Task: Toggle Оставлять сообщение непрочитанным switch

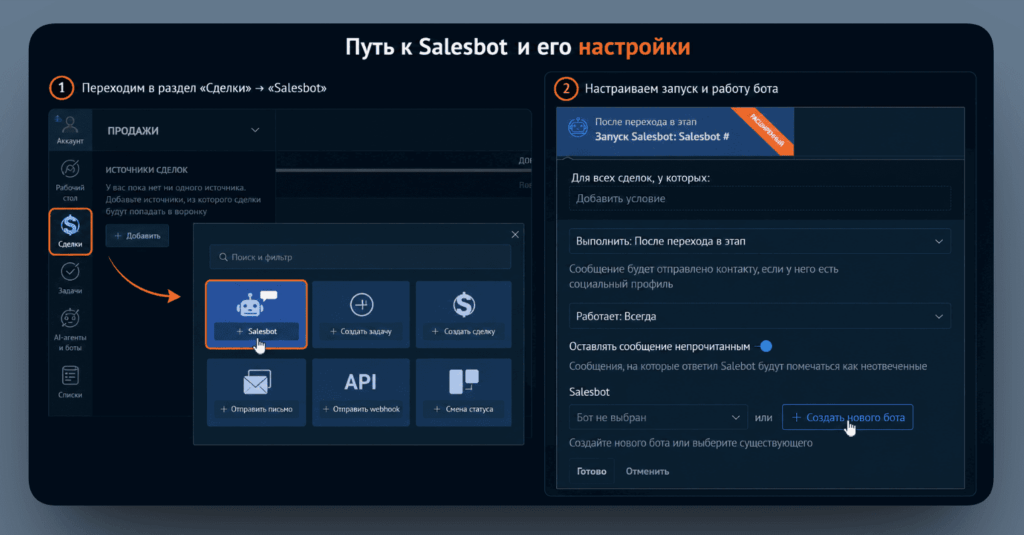Action: point(765,346)
